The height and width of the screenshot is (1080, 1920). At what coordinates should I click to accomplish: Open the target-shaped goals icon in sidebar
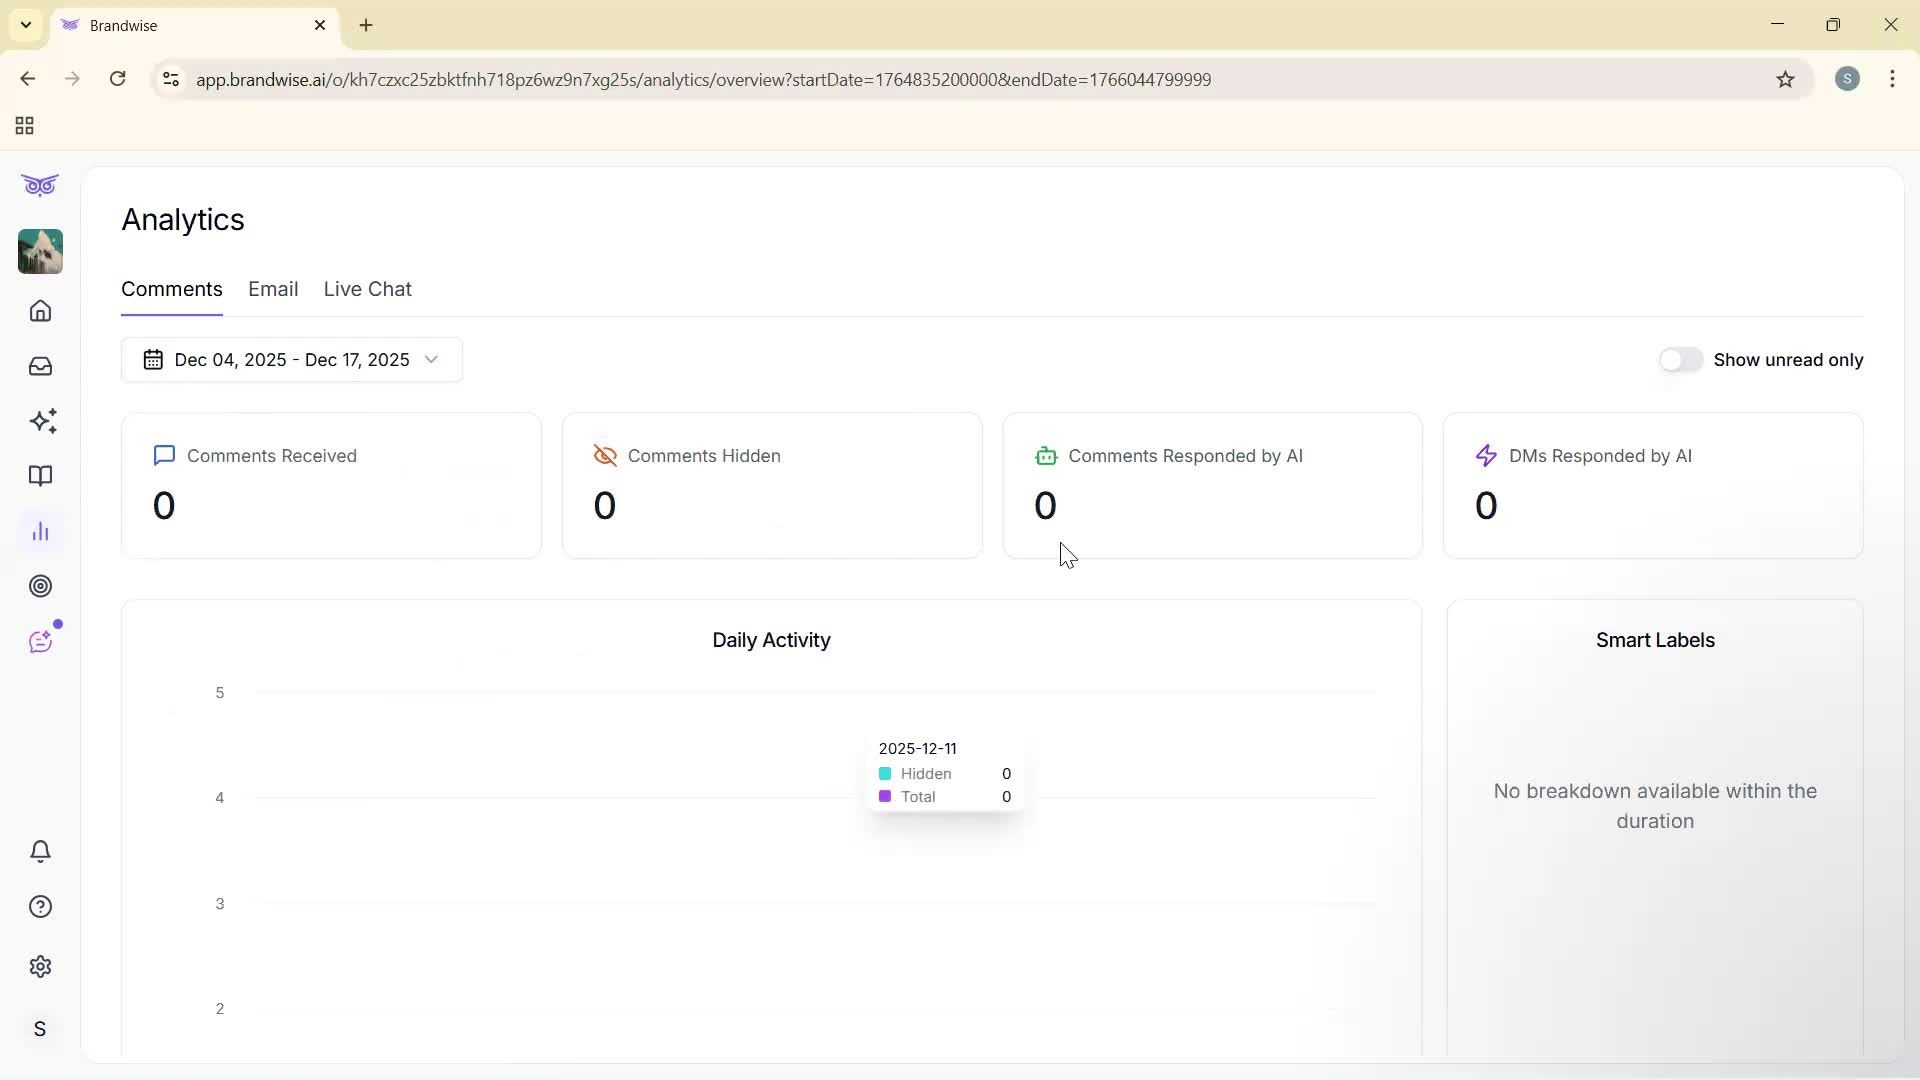coord(40,586)
